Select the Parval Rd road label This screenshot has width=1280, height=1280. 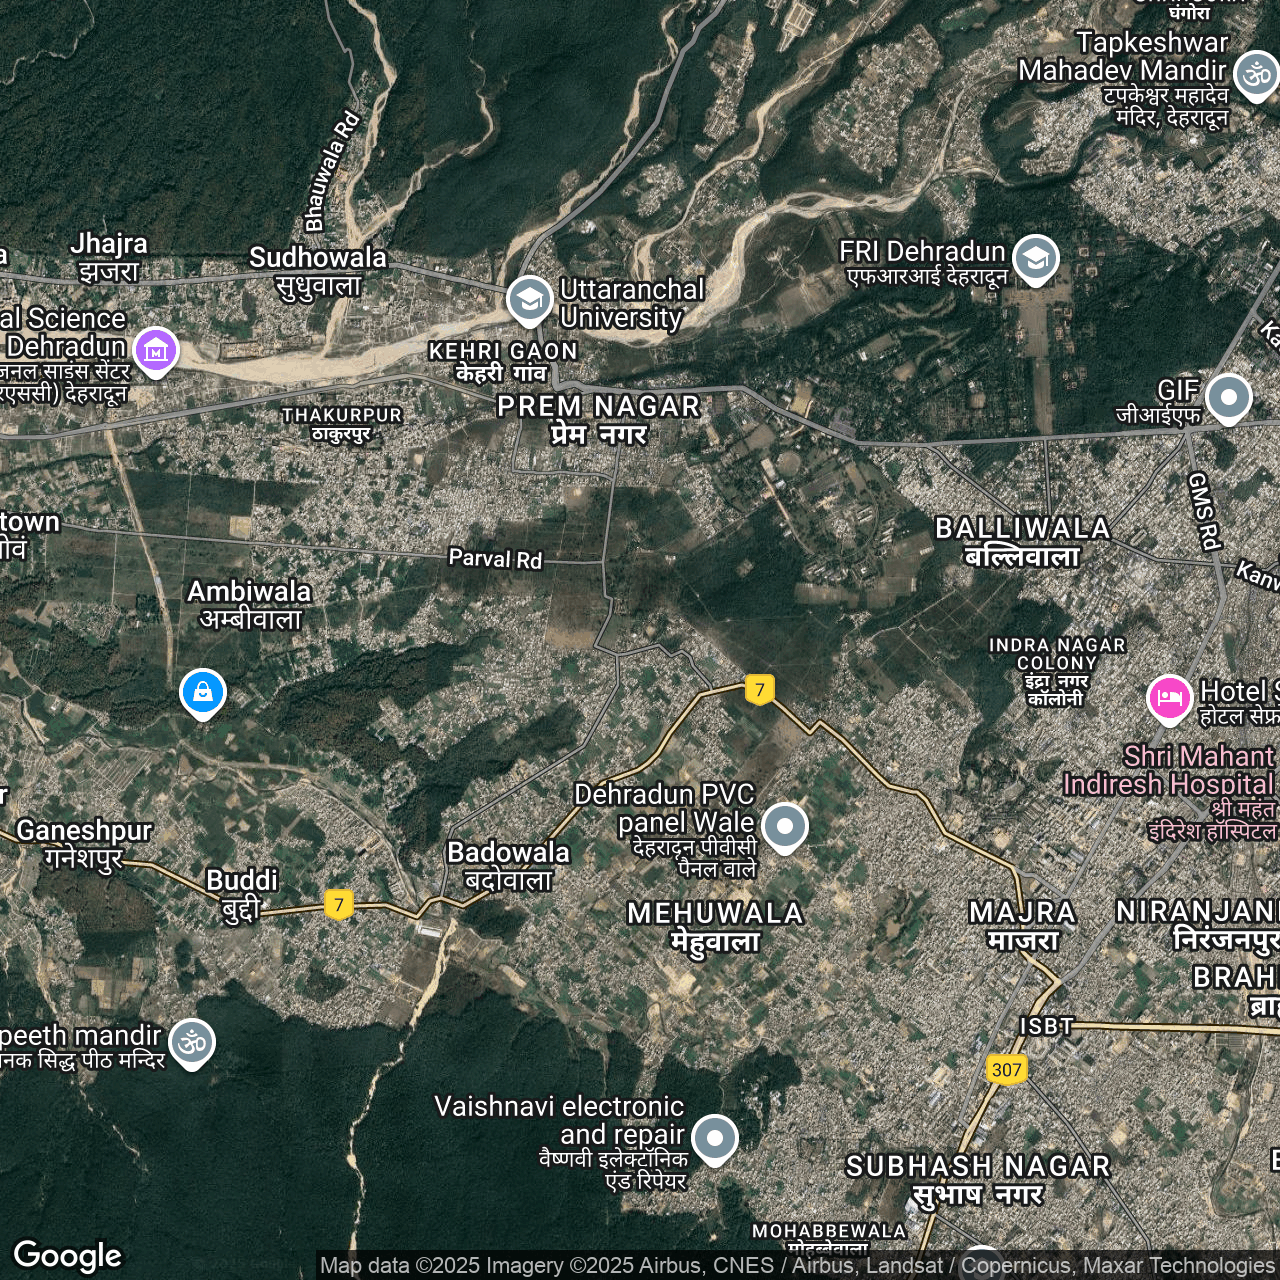495,558
